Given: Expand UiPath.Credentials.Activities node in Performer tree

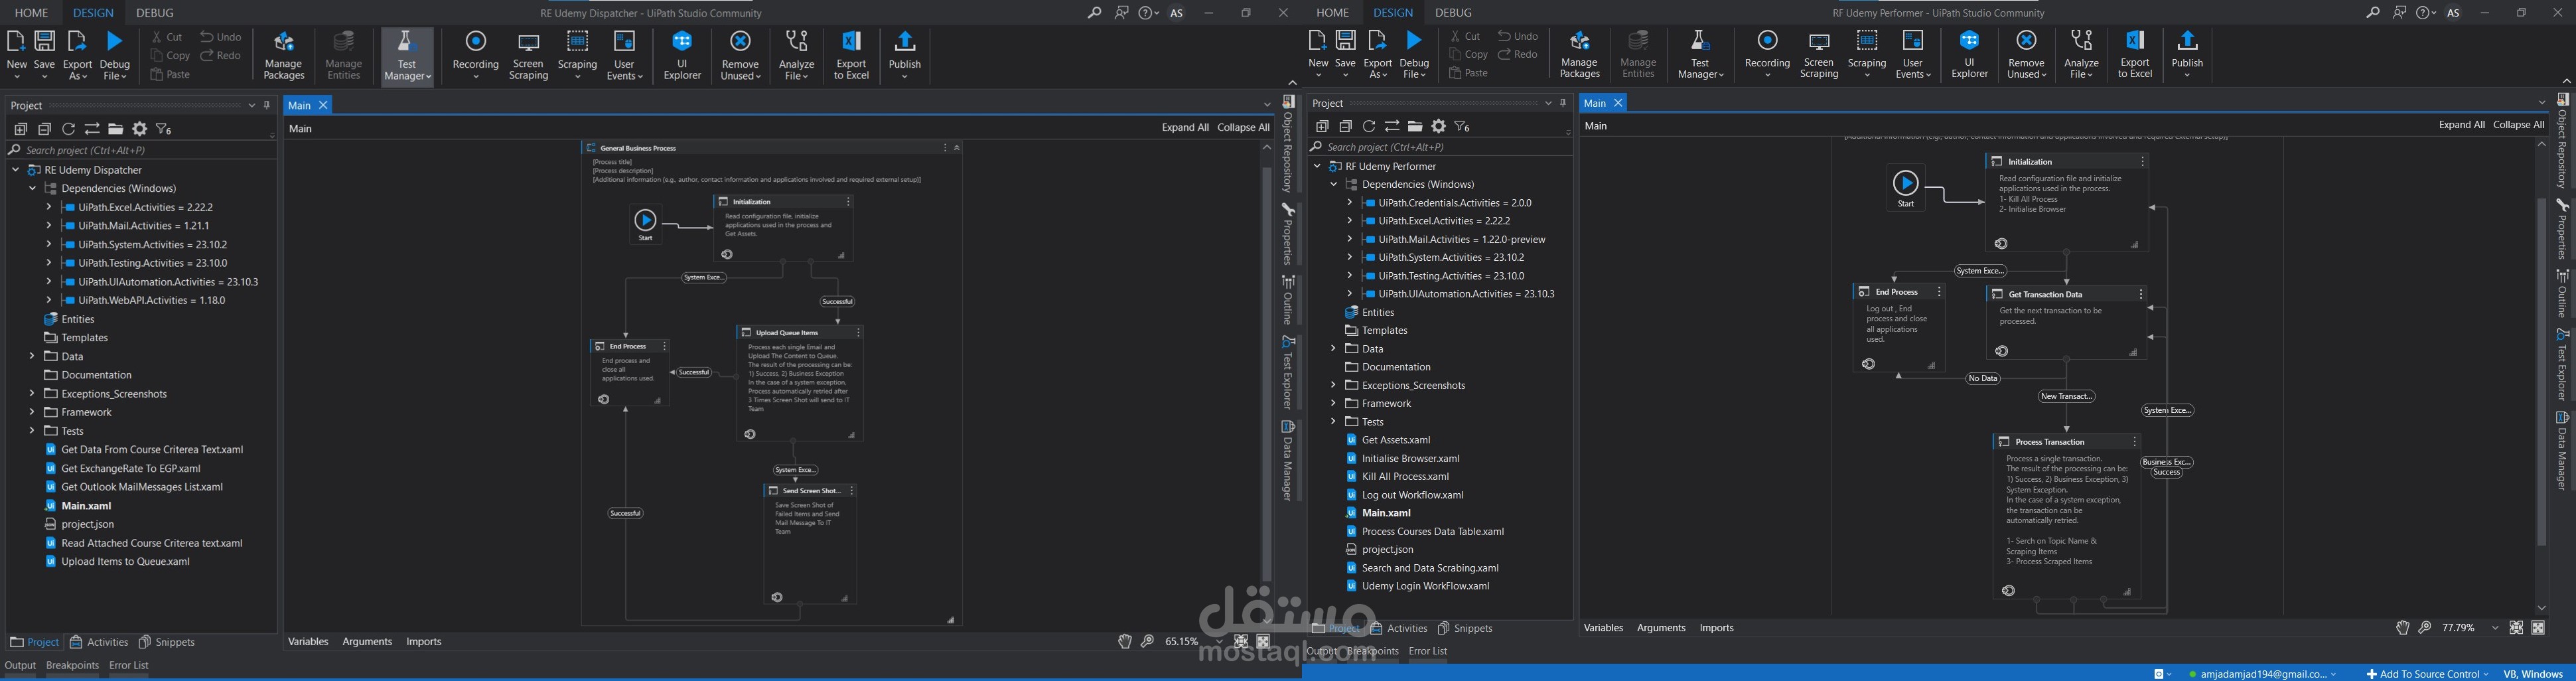Looking at the screenshot, I should (x=1349, y=203).
